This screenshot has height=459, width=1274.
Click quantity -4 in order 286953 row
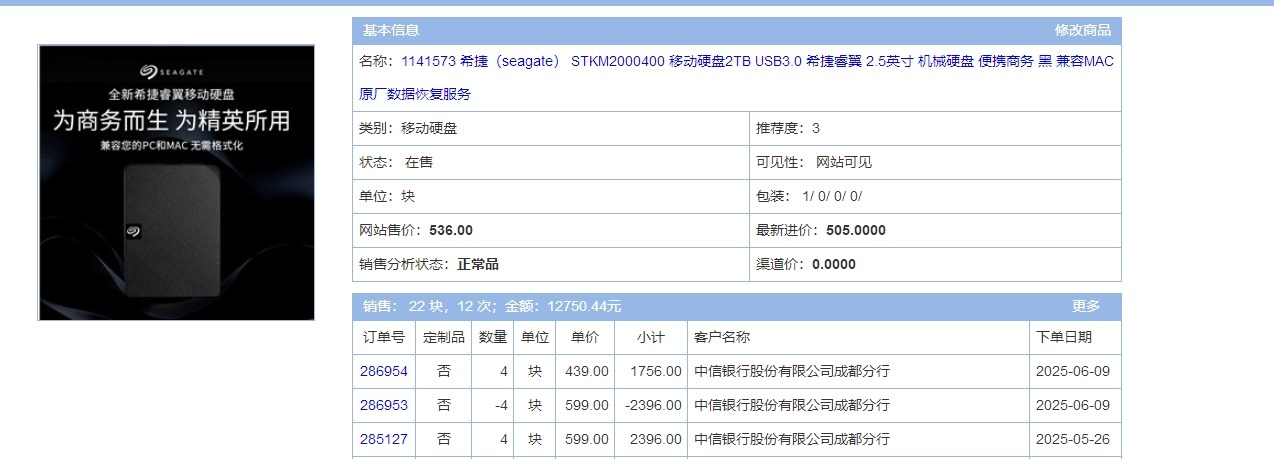(x=501, y=405)
